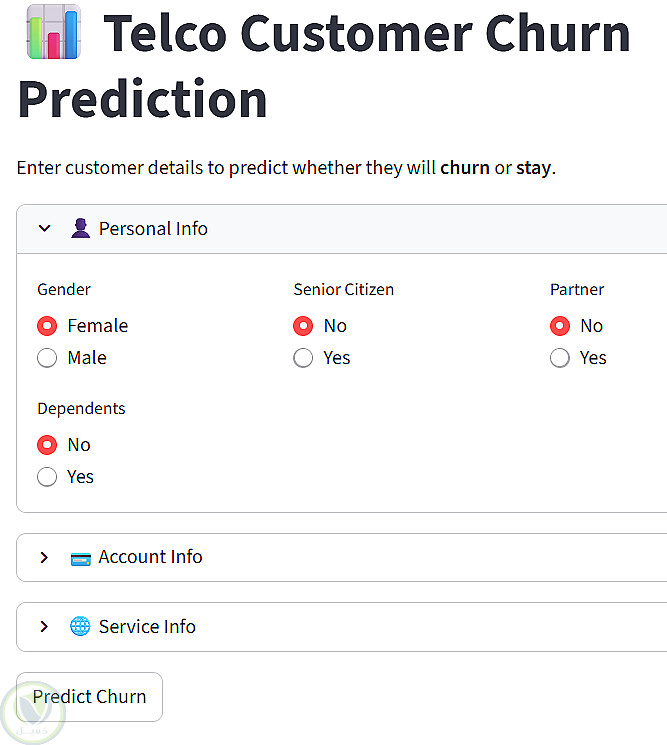Expand the Account Info chevron

coord(44,558)
